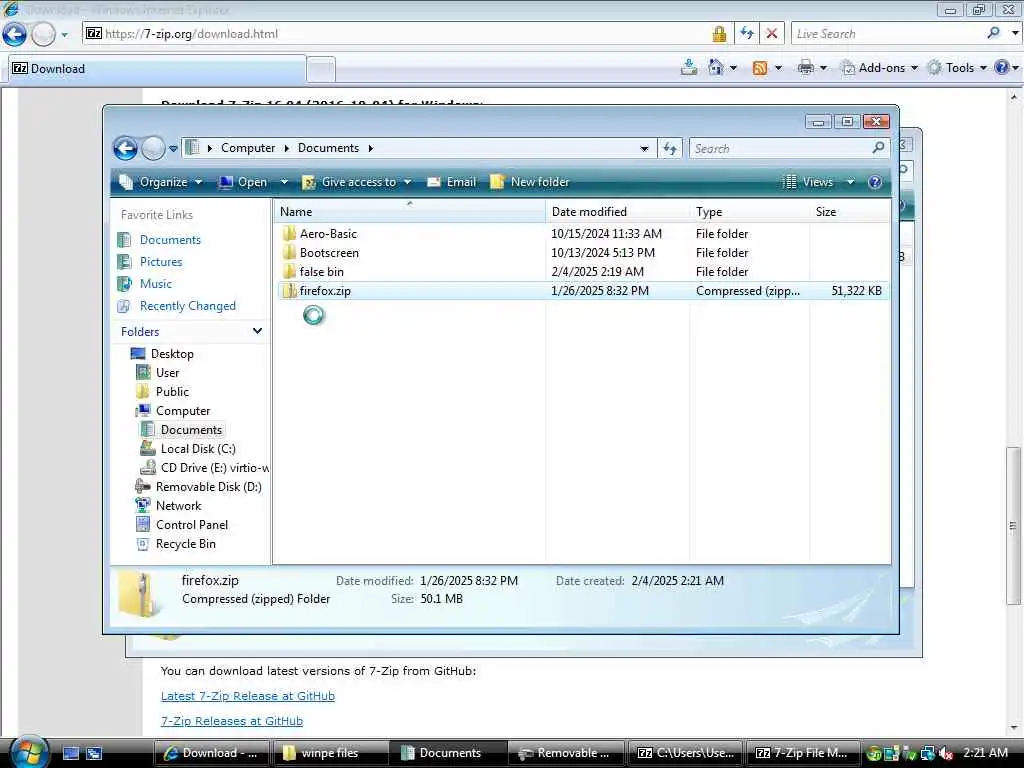The height and width of the screenshot is (768, 1024).
Task: Select the false bin folder
Action: click(x=321, y=272)
